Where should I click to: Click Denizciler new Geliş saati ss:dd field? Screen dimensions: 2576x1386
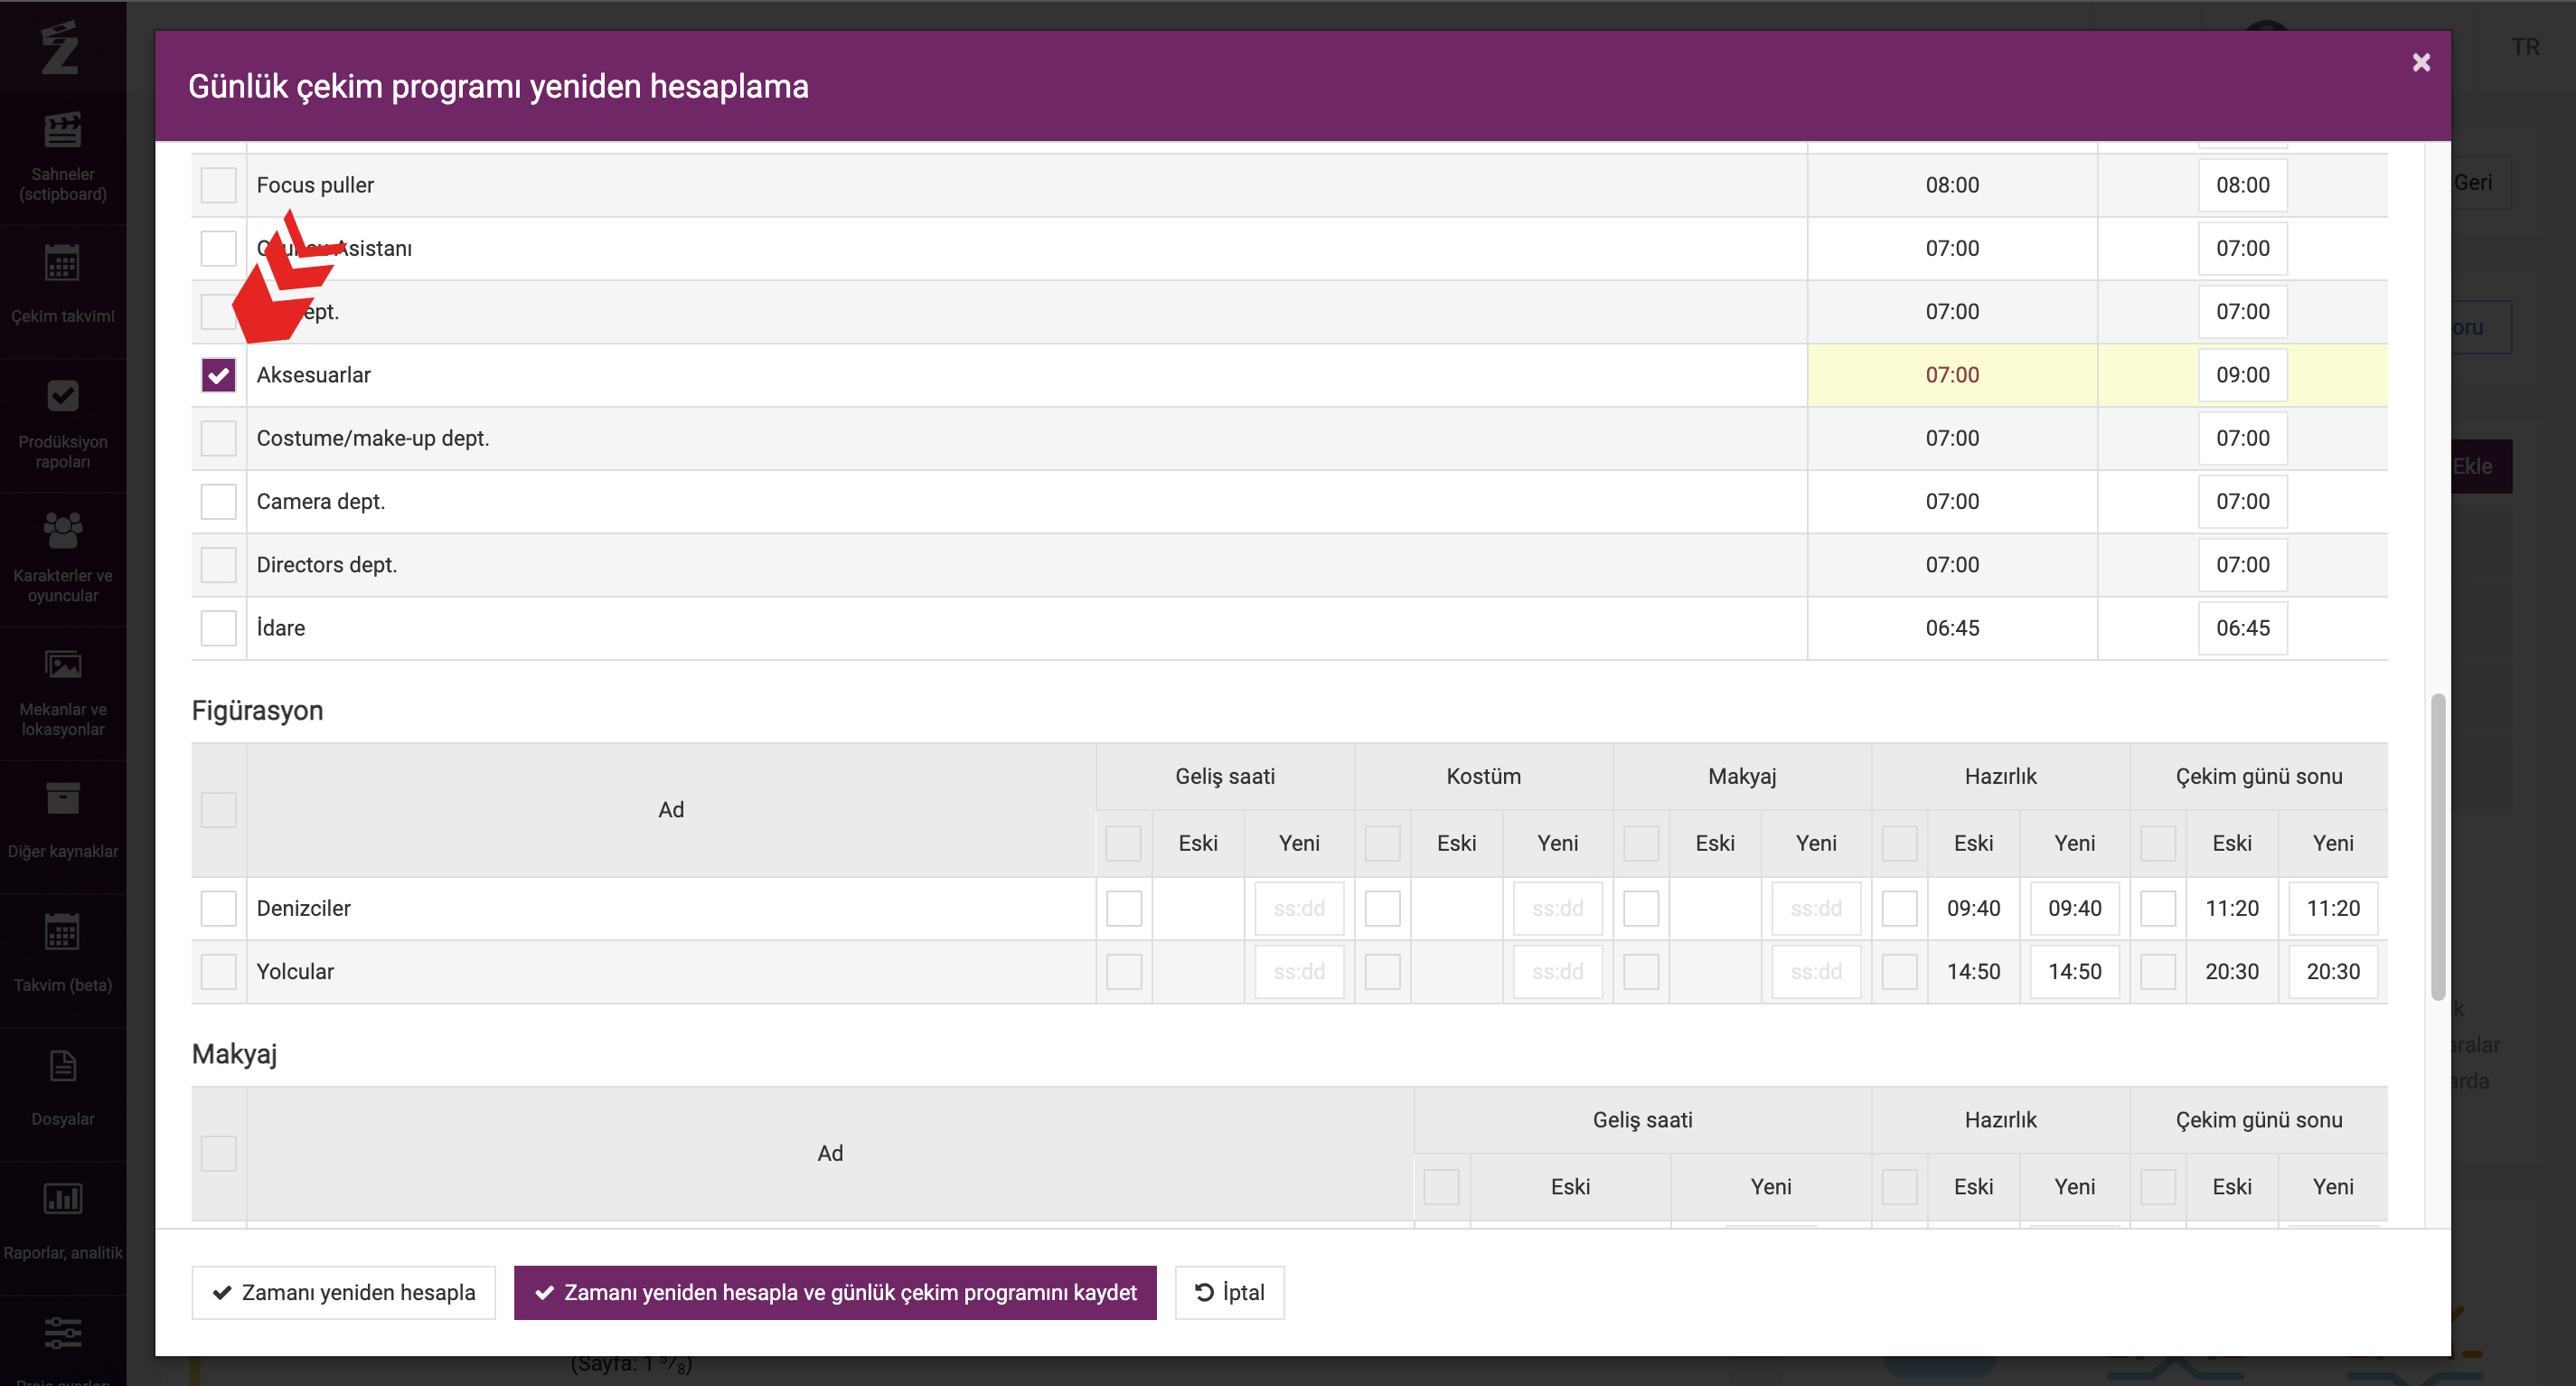click(x=1299, y=908)
